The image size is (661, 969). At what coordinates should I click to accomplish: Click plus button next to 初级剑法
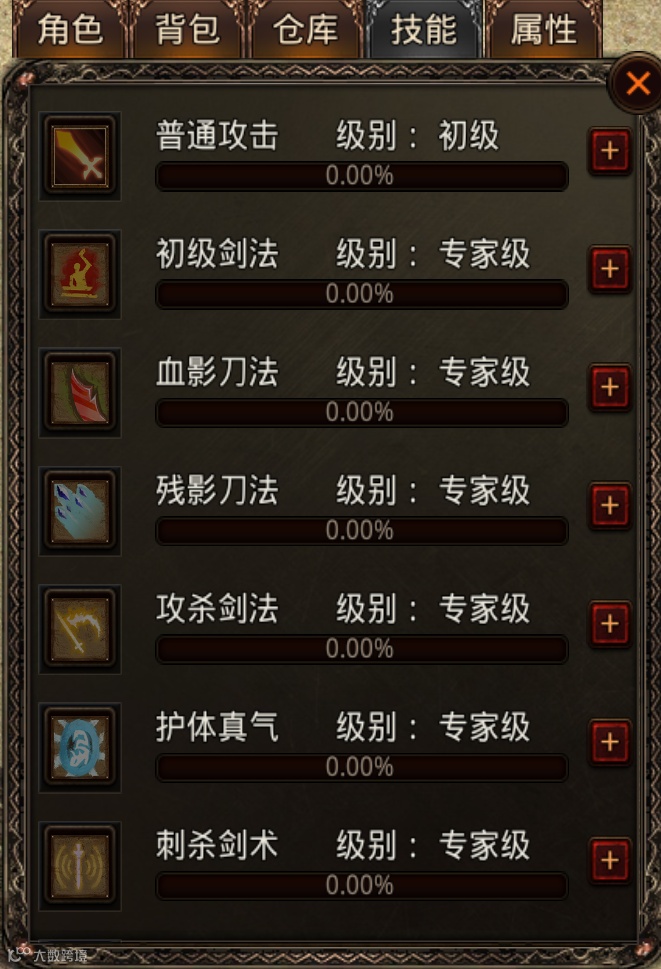[610, 269]
